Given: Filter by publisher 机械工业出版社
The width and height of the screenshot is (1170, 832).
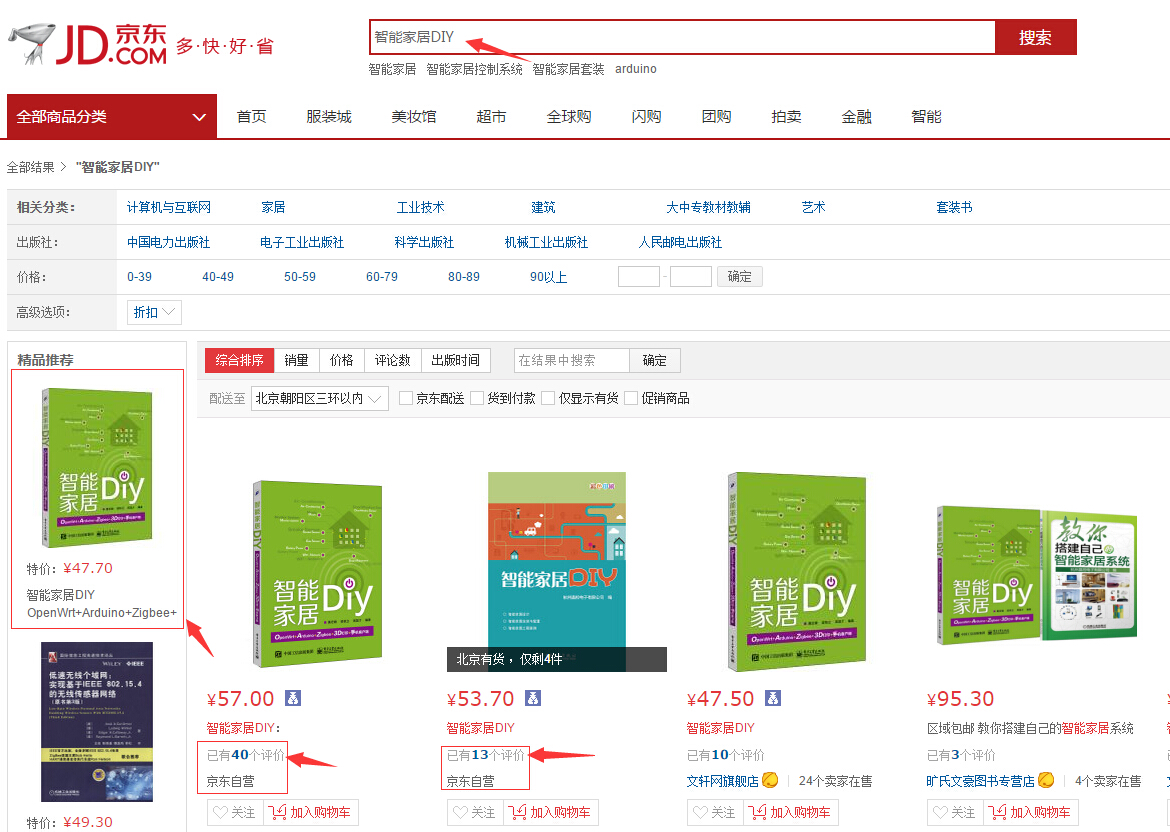Looking at the screenshot, I should 546,243.
